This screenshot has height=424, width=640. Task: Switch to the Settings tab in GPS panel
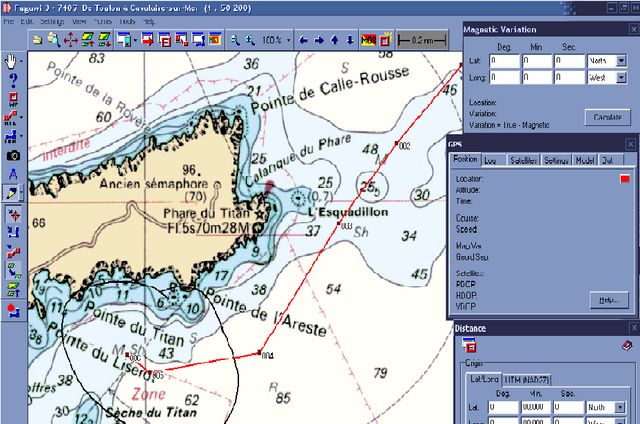(556, 160)
